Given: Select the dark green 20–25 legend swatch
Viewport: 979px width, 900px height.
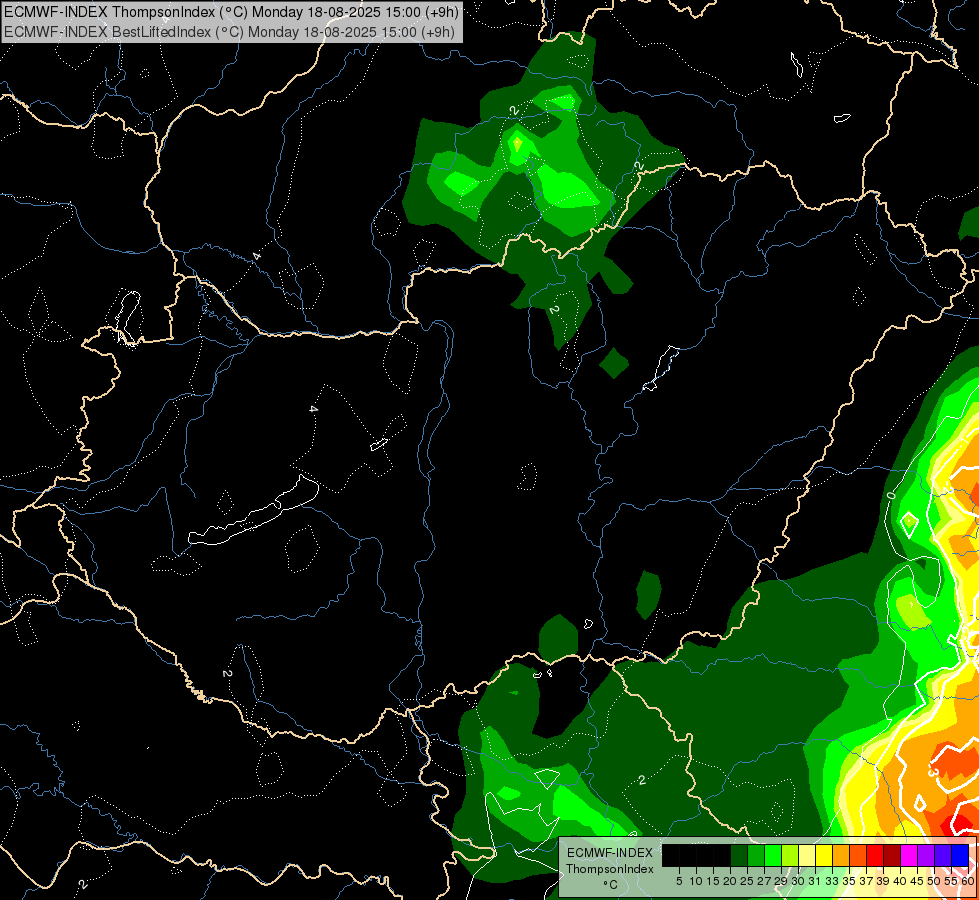Looking at the screenshot, I should coord(739,856).
